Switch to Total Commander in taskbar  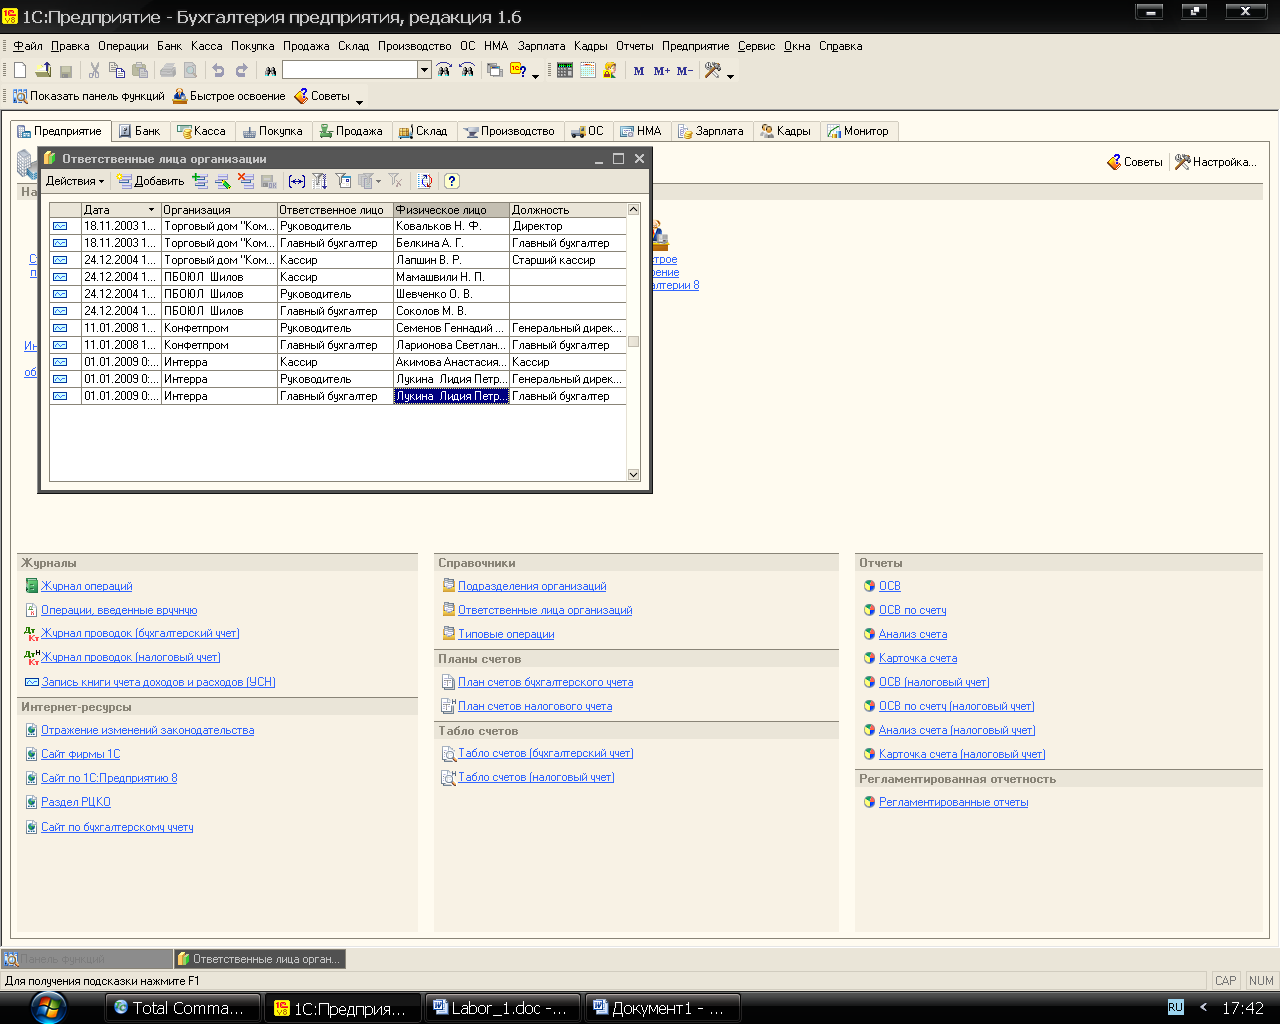[x=183, y=1008]
